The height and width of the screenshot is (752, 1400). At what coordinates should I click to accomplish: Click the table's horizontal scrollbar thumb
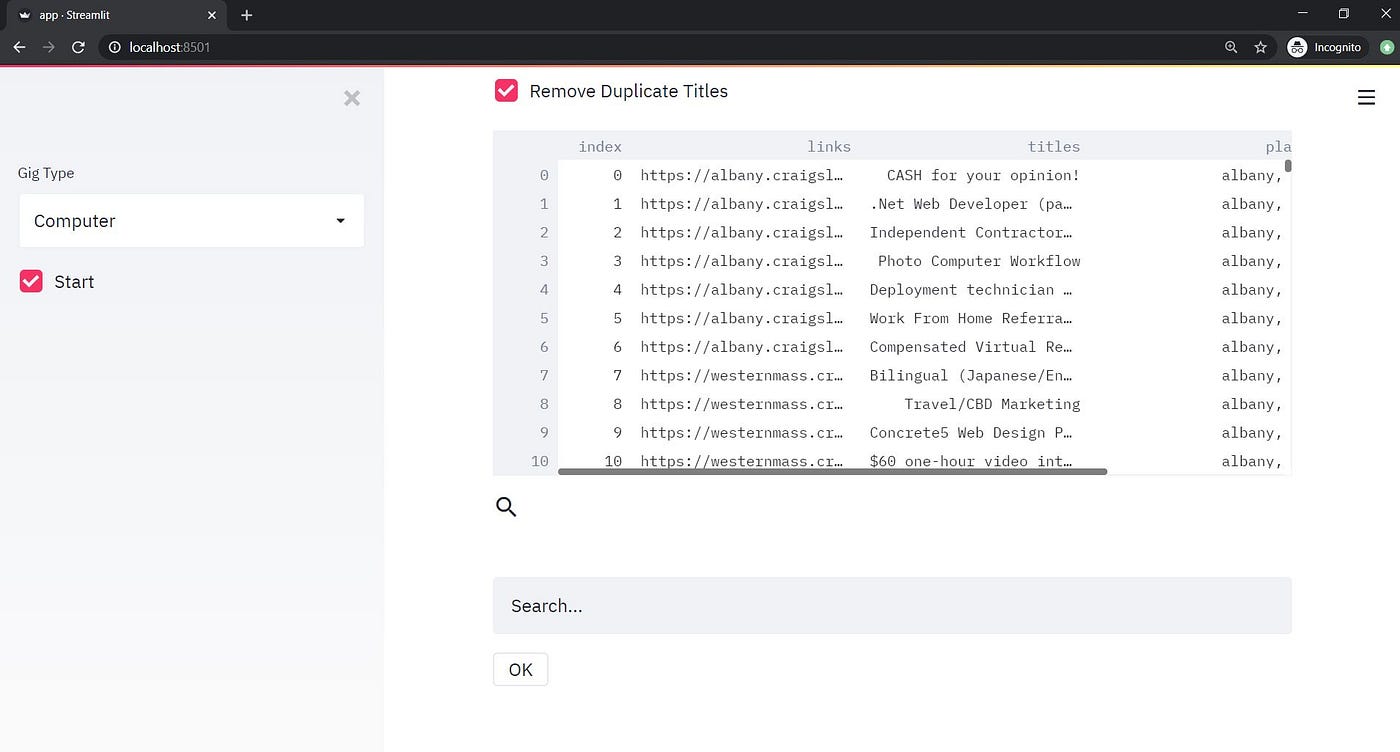[832, 471]
